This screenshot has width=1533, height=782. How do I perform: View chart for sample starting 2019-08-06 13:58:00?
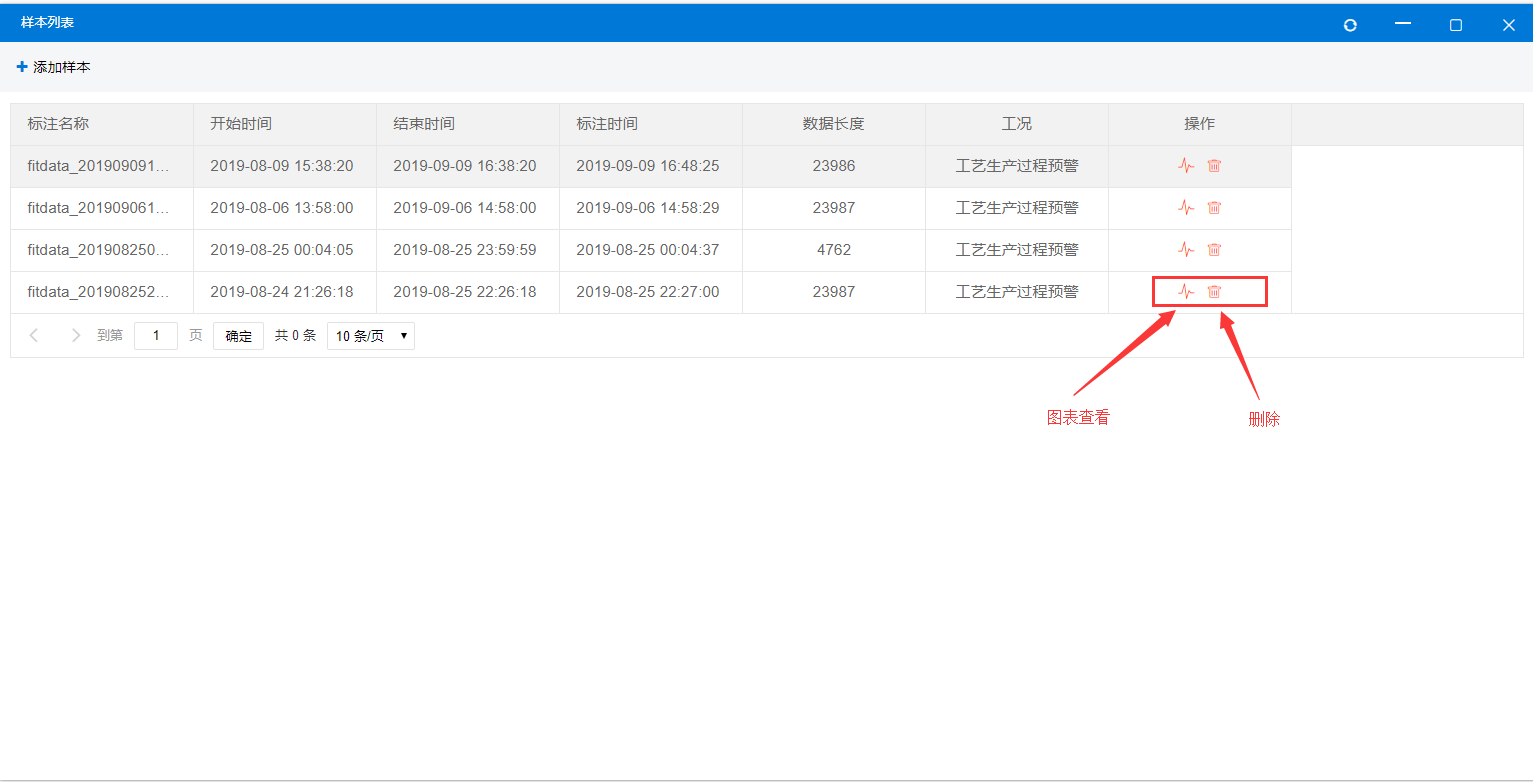click(x=1186, y=208)
